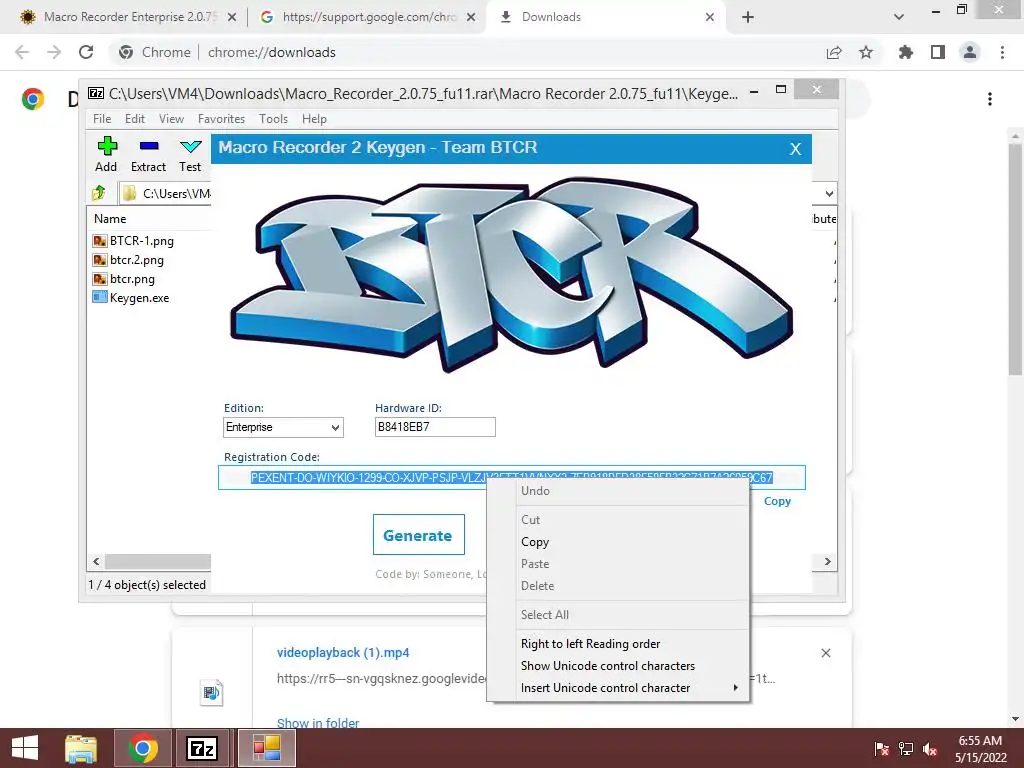This screenshot has width=1024, height=768.
Task: Select btcr.png in the file list
Action: coord(123,279)
